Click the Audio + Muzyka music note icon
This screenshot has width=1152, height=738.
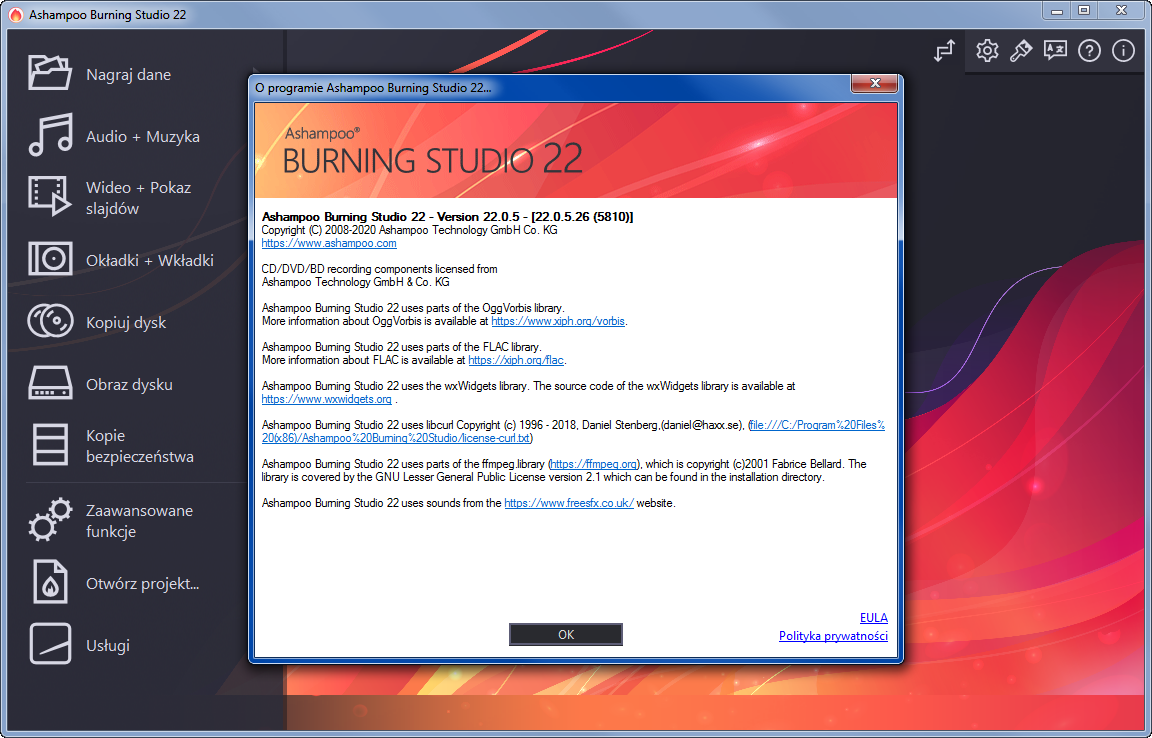50,135
